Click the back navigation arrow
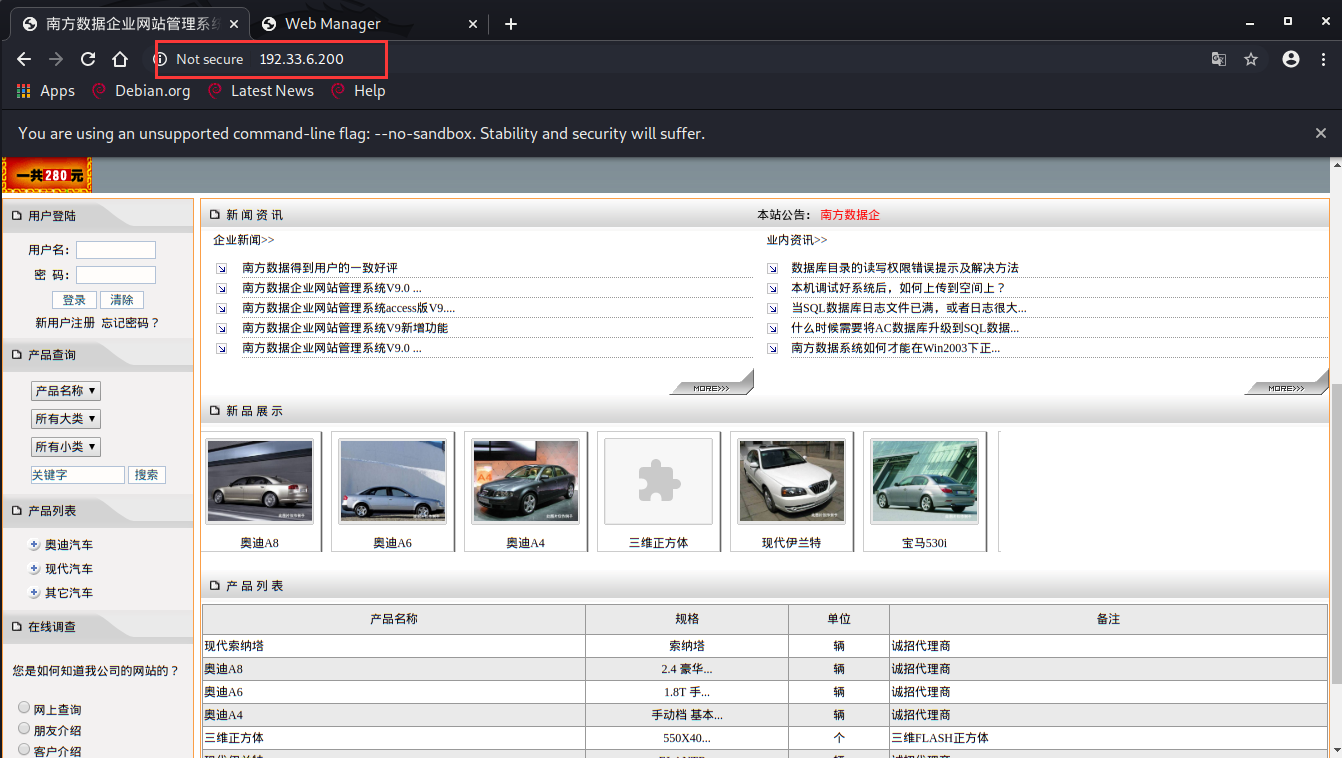The width and height of the screenshot is (1342, 758). (x=24, y=59)
